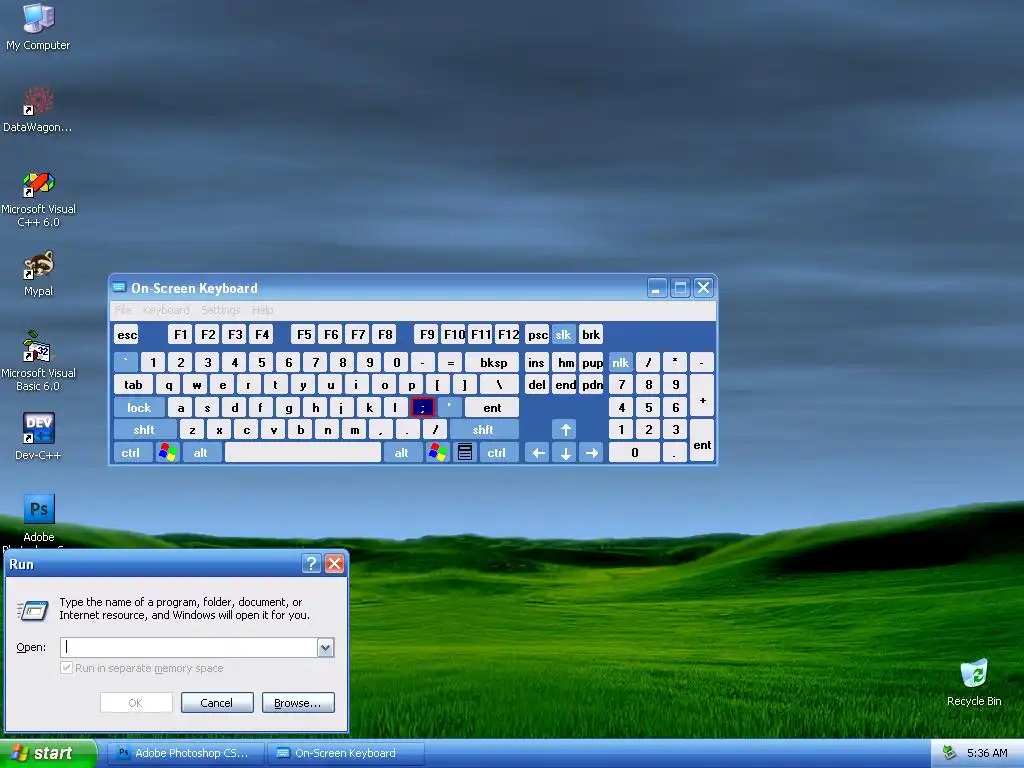The image size is (1024, 768).
Task: Click the Run dialog help question mark
Action: coord(312,564)
